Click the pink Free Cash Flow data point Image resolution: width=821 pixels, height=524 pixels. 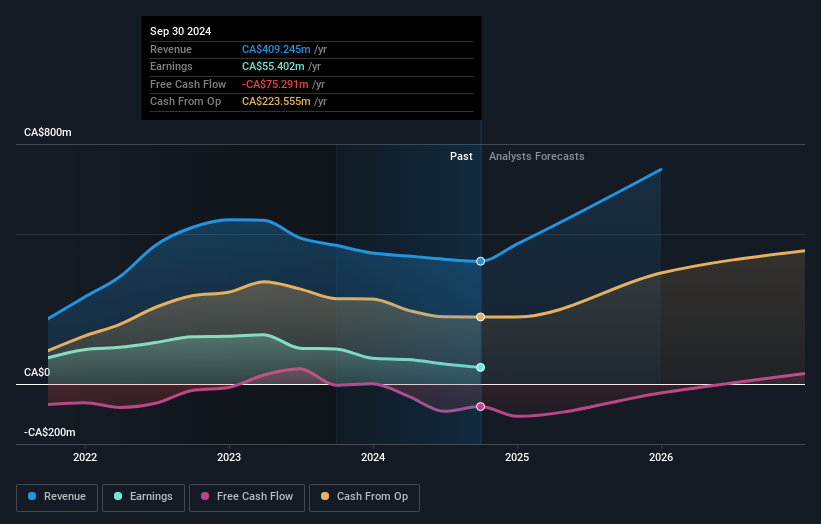480,407
